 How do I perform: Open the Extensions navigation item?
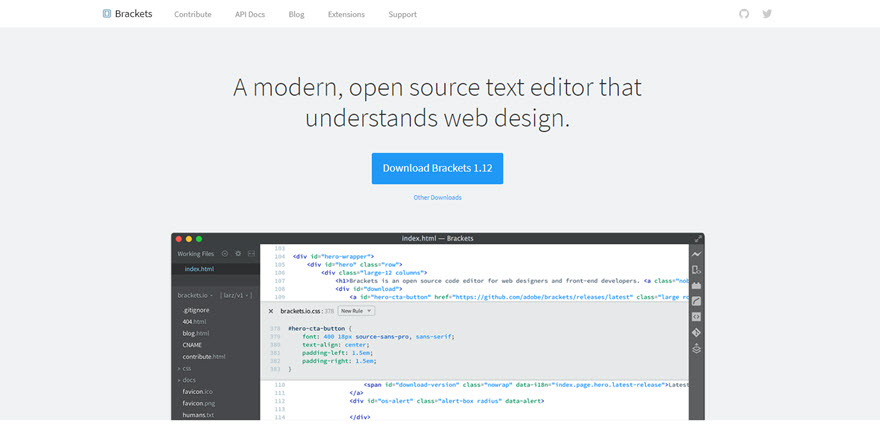(x=346, y=15)
